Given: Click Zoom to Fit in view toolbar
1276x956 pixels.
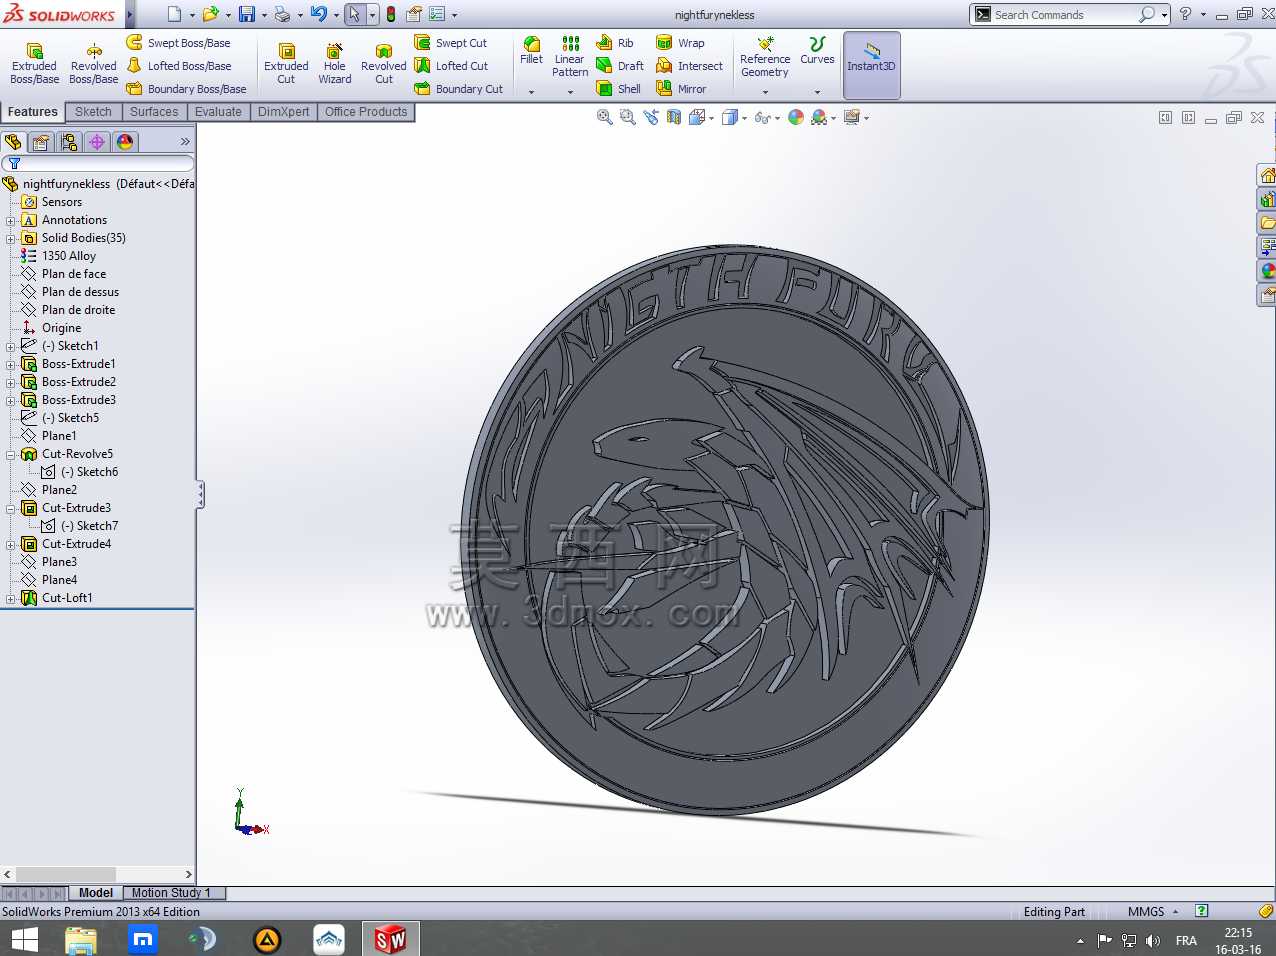Looking at the screenshot, I should click(604, 117).
